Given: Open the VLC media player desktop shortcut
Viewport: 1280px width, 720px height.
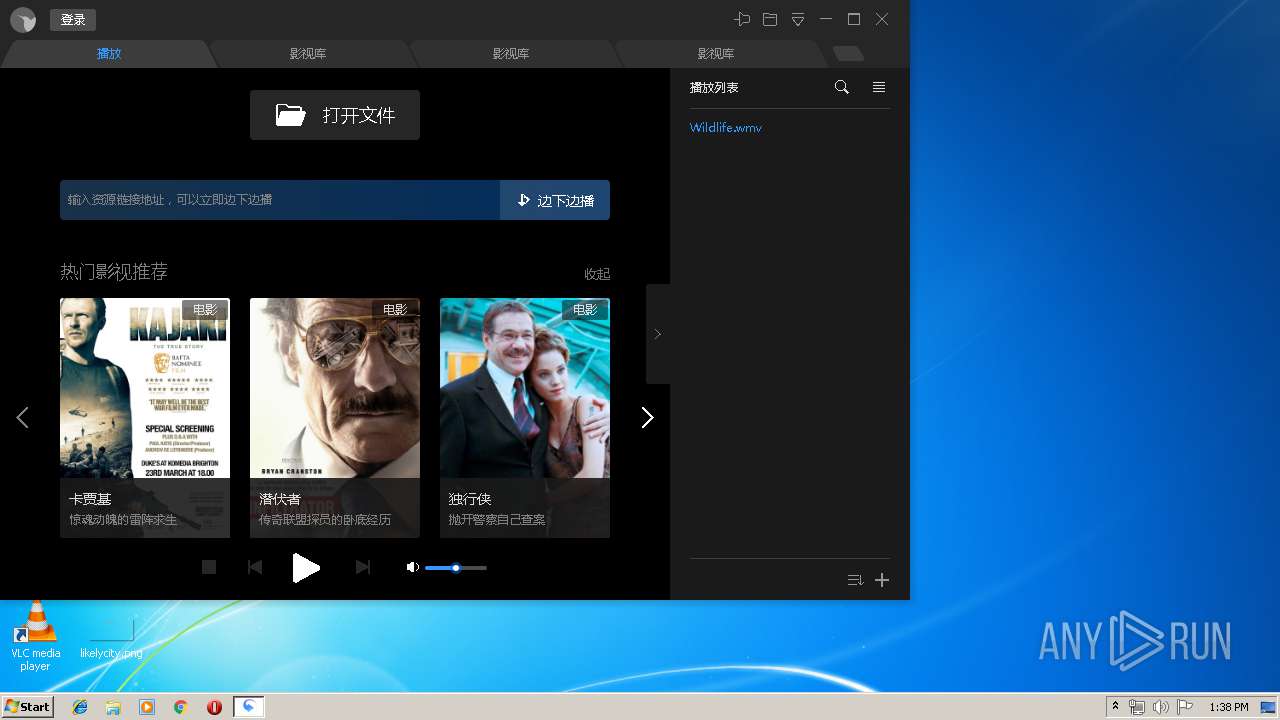Looking at the screenshot, I should [35, 636].
